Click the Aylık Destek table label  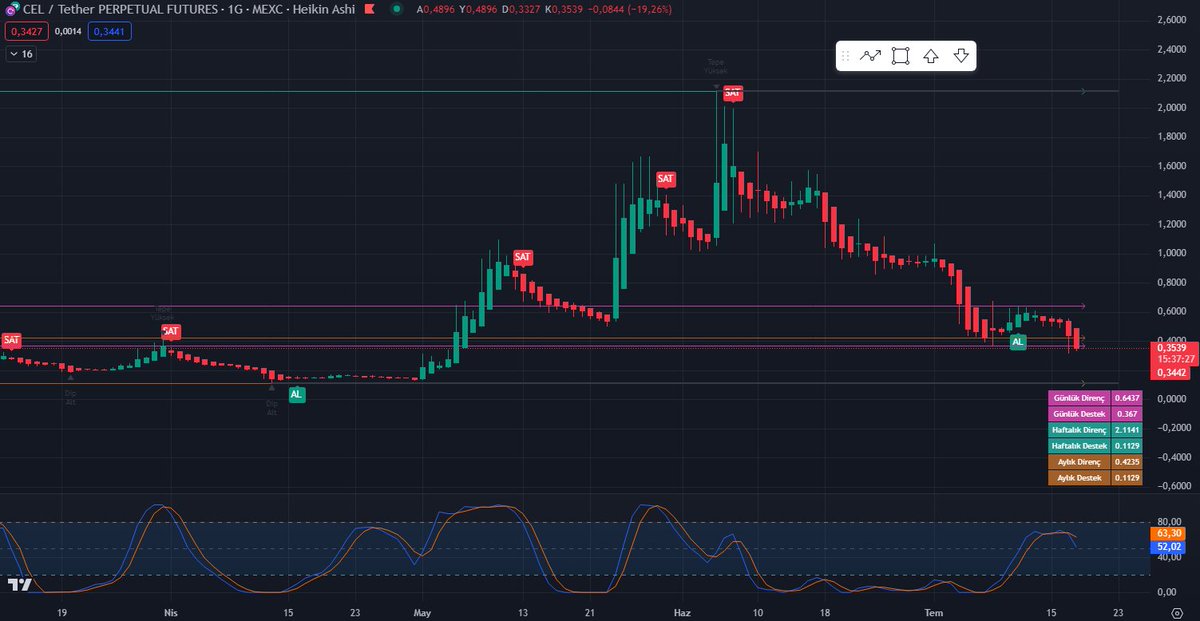(1080, 478)
